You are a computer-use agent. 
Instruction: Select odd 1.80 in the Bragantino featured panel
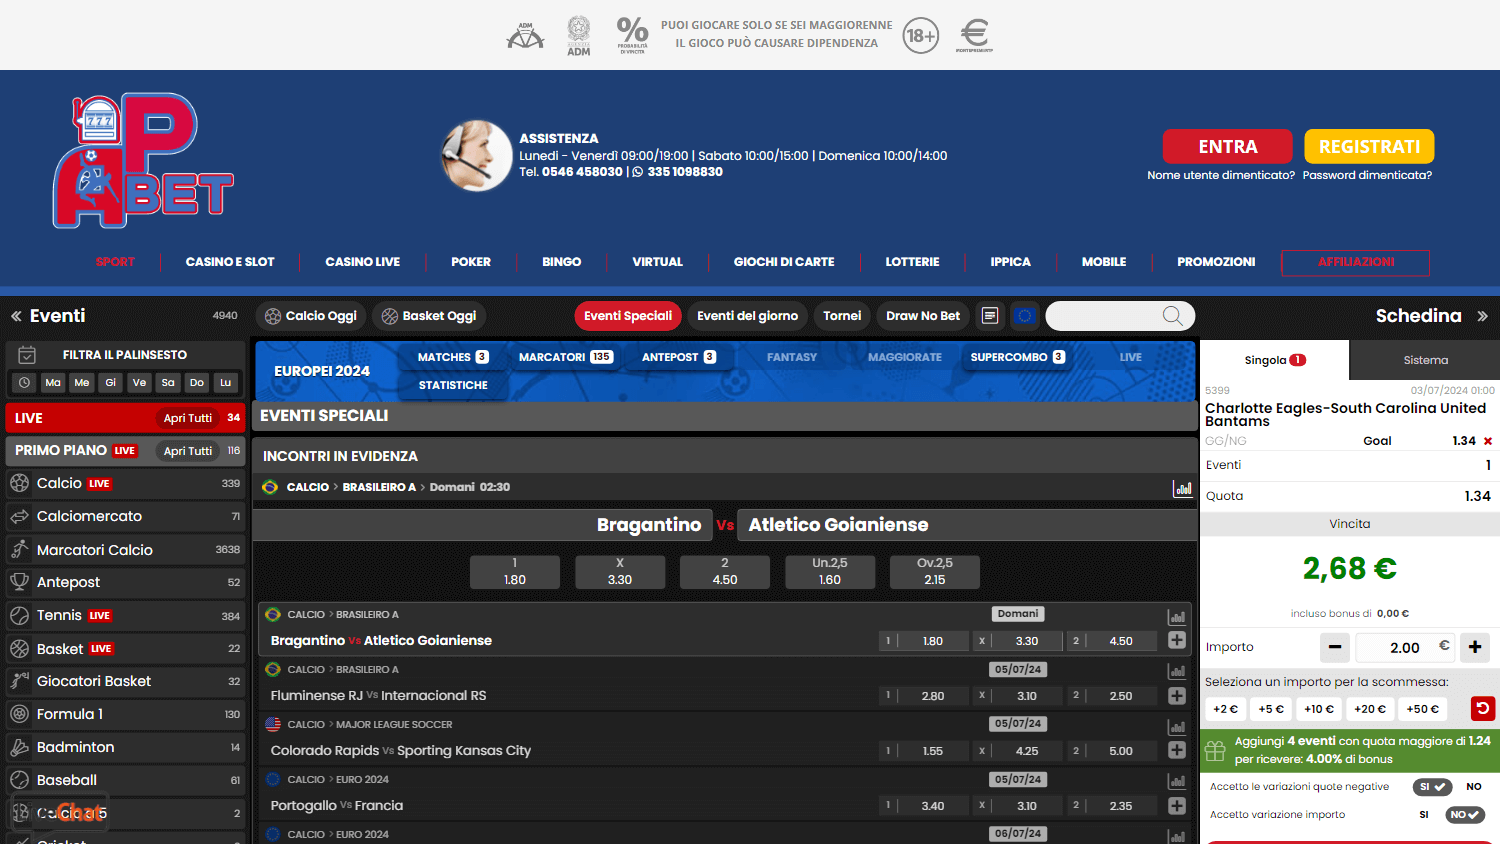point(515,572)
